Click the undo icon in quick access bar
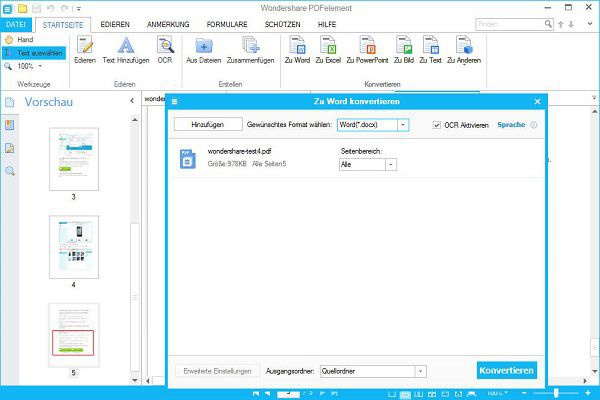 click(50, 8)
